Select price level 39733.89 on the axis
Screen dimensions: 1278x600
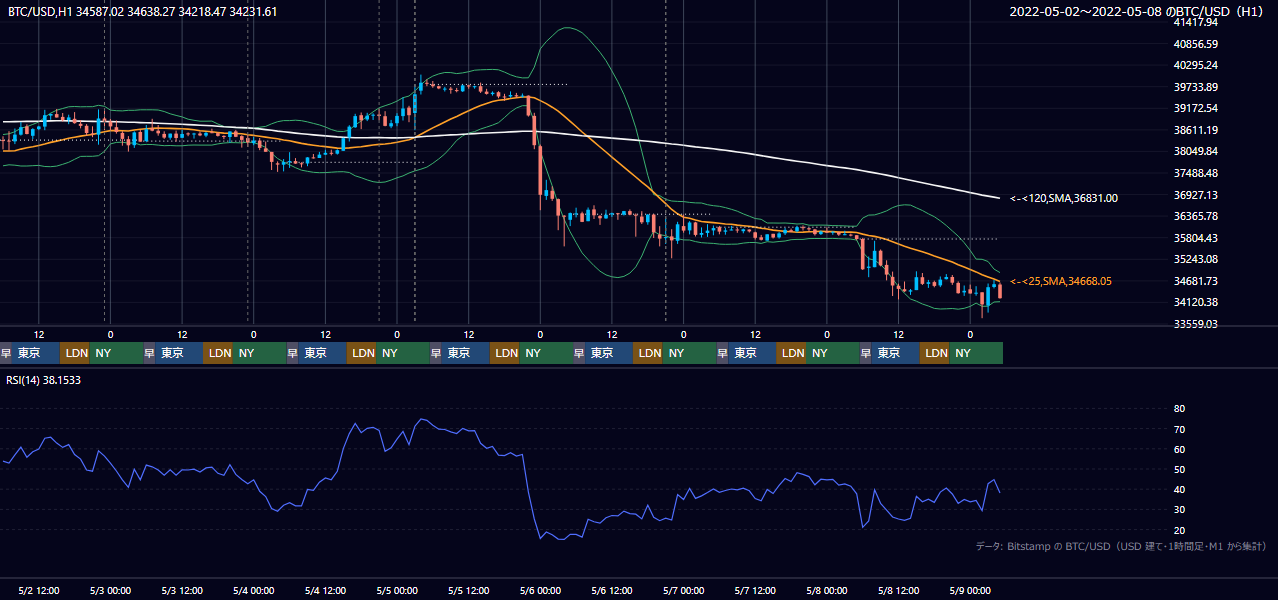tap(1195, 87)
